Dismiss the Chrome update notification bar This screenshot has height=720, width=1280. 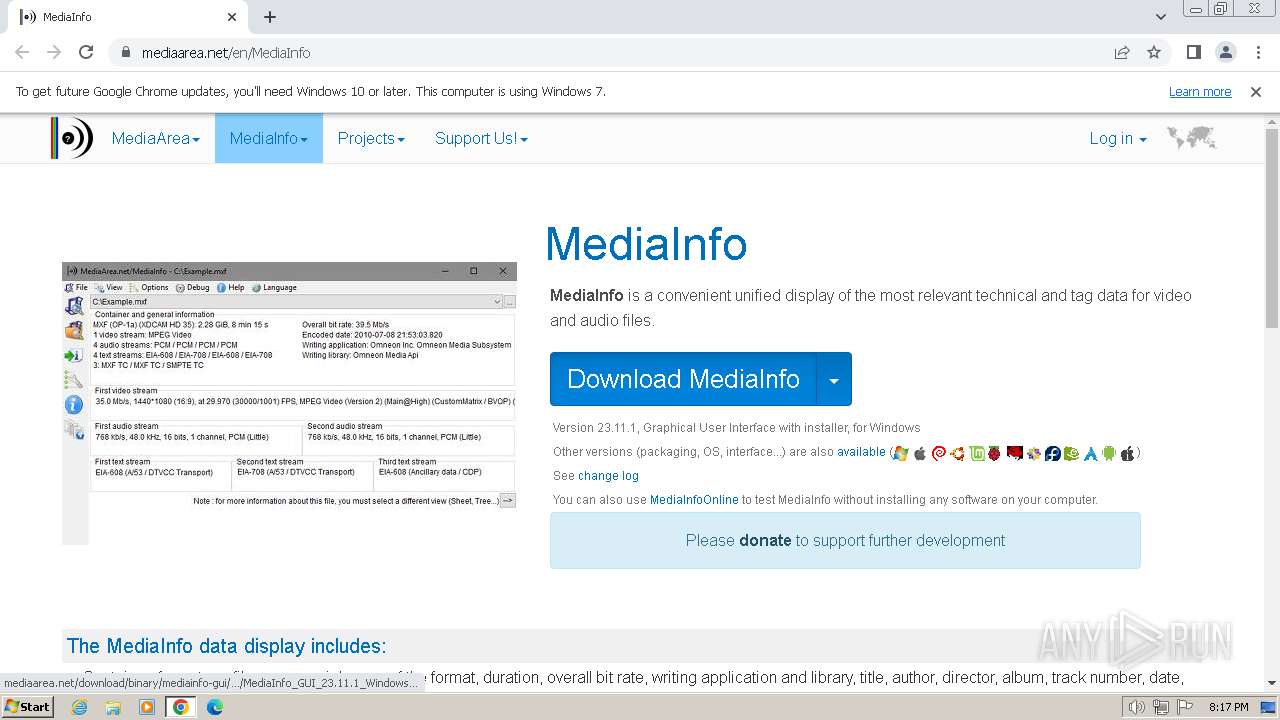1256,91
